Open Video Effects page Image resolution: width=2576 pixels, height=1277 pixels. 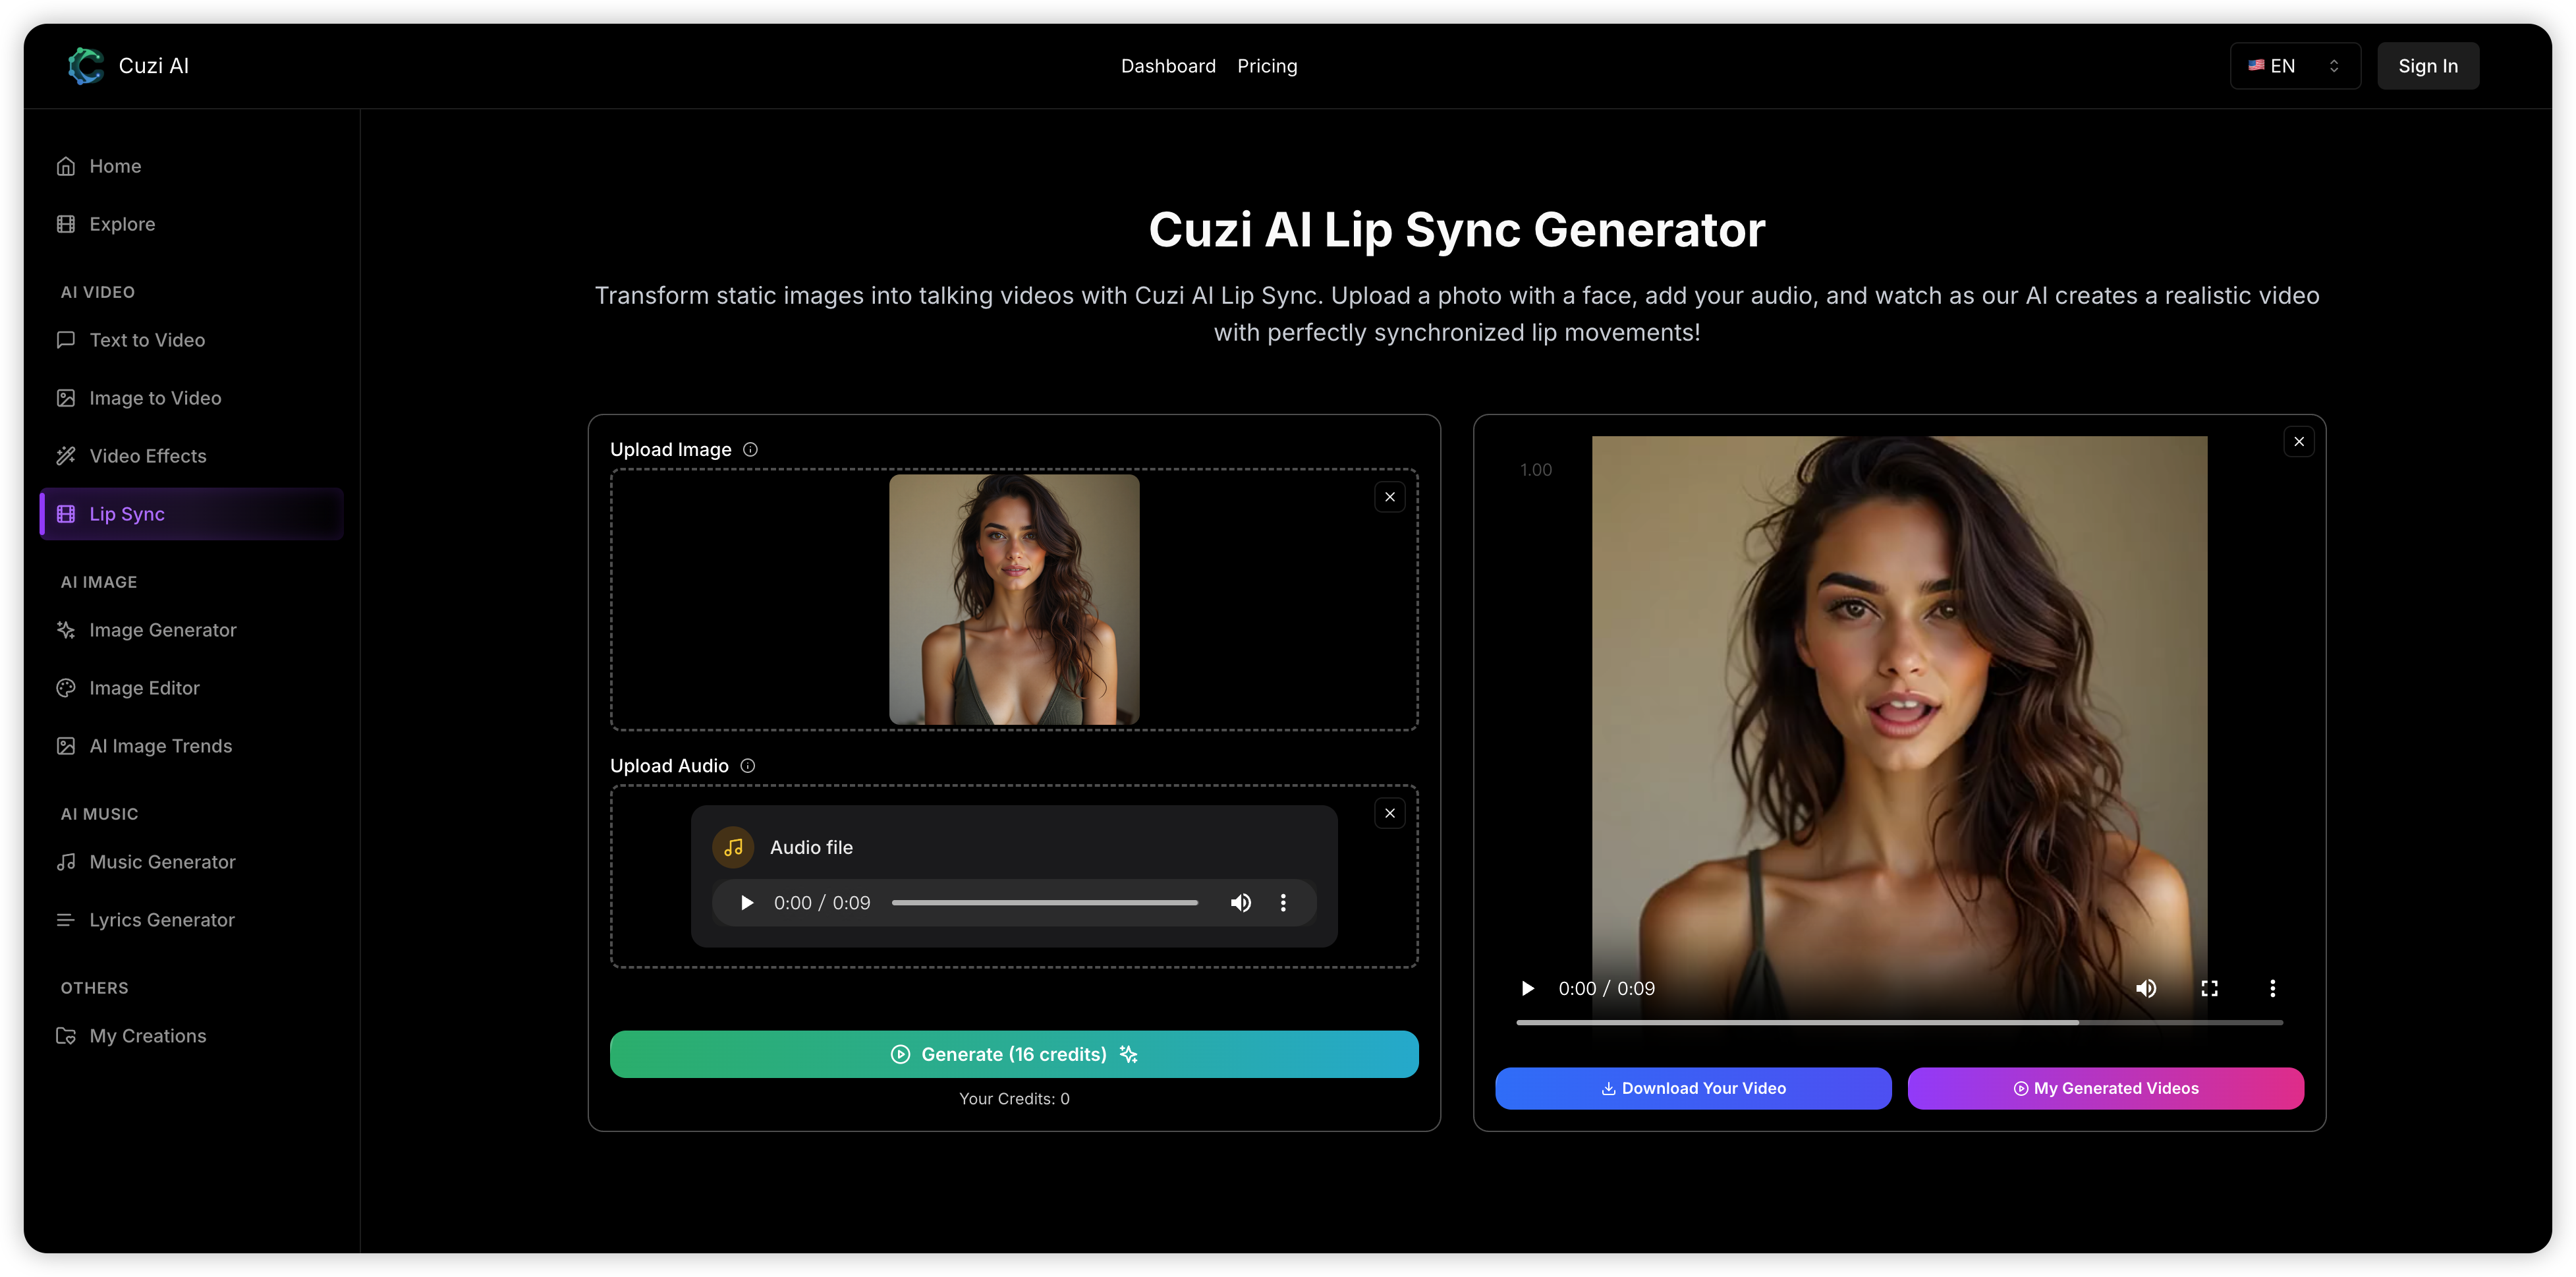click(191, 456)
